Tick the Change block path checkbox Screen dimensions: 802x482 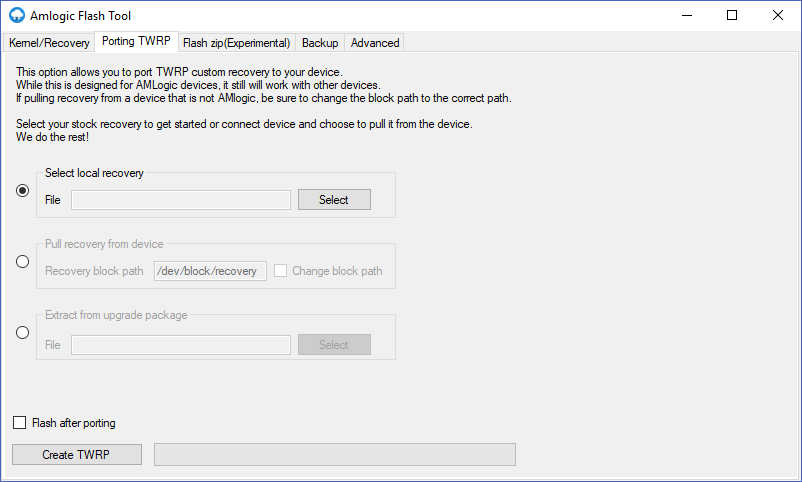pos(280,271)
